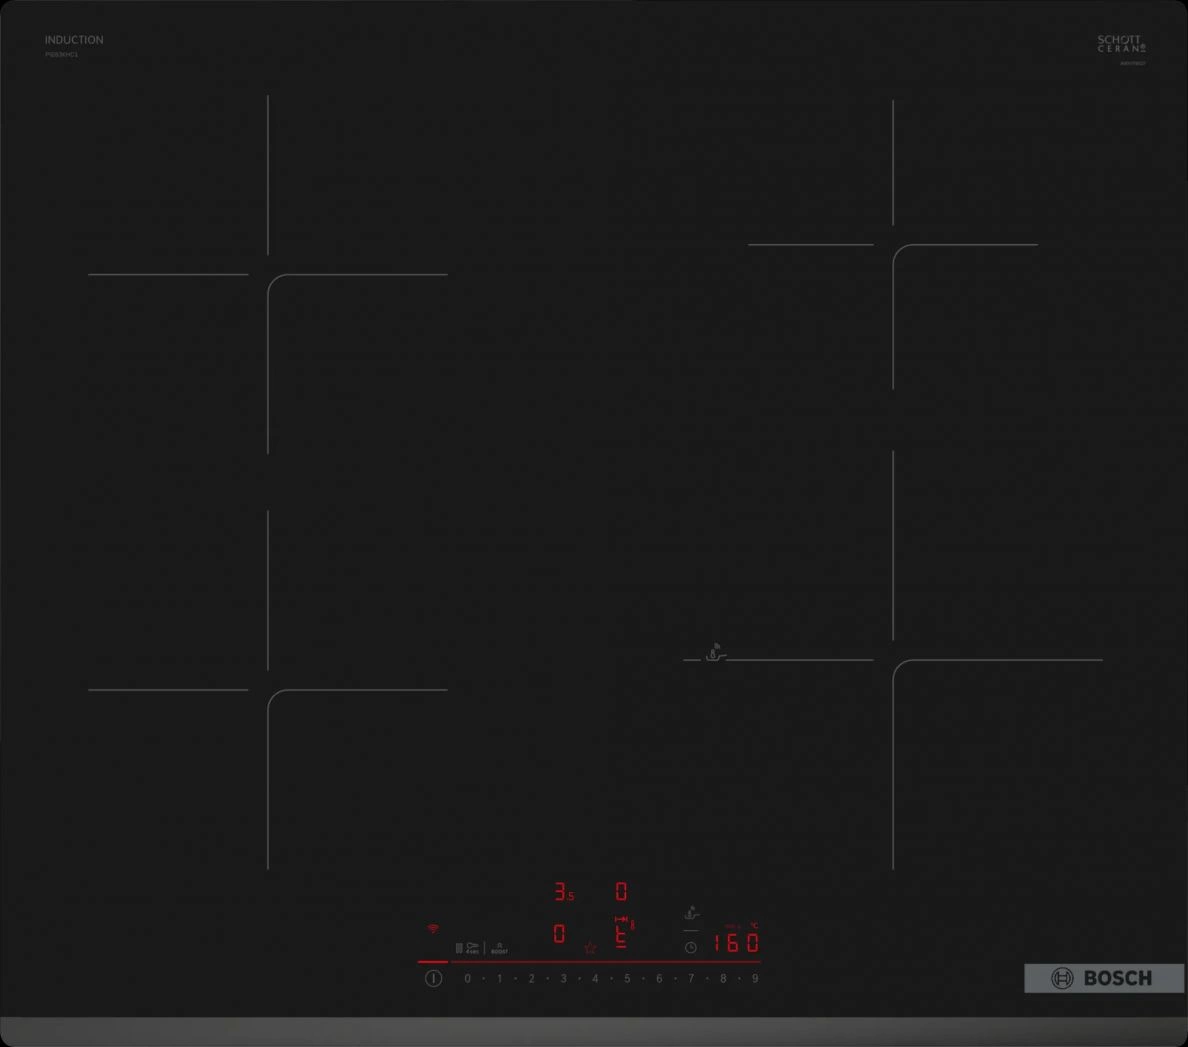Click the Bosch logo badge
The height and width of the screenshot is (1047, 1188).
[1103, 978]
